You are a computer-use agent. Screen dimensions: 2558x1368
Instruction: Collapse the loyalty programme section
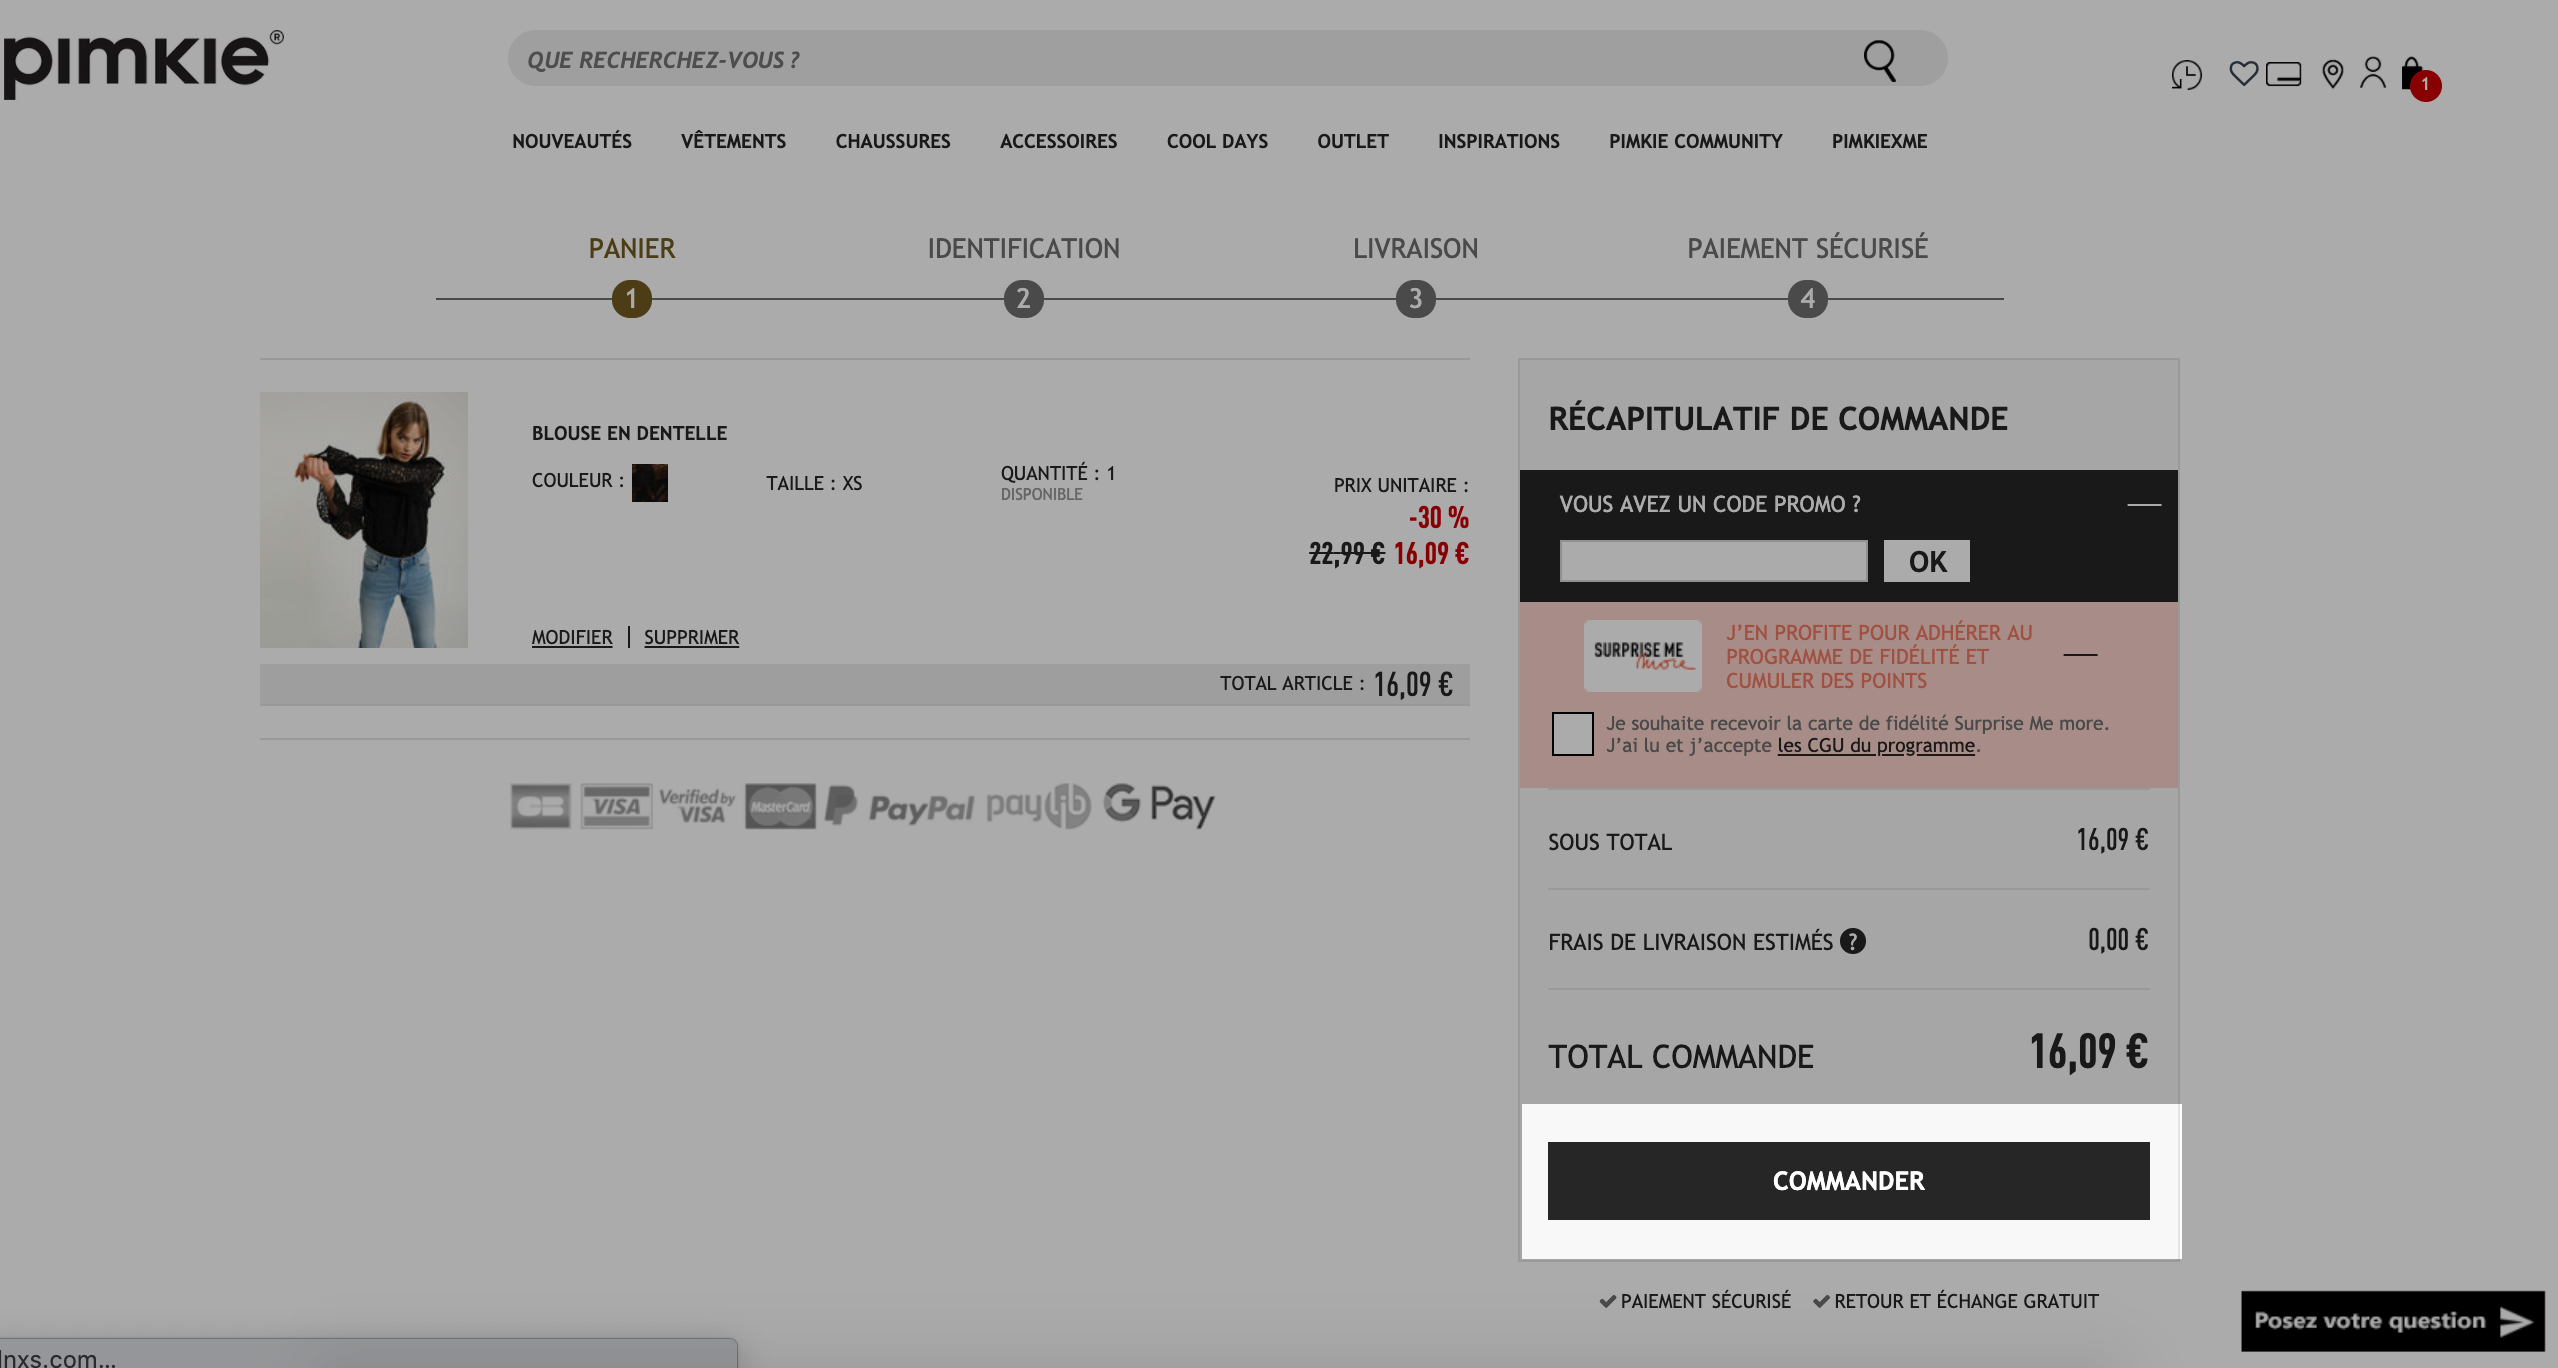point(2080,655)
